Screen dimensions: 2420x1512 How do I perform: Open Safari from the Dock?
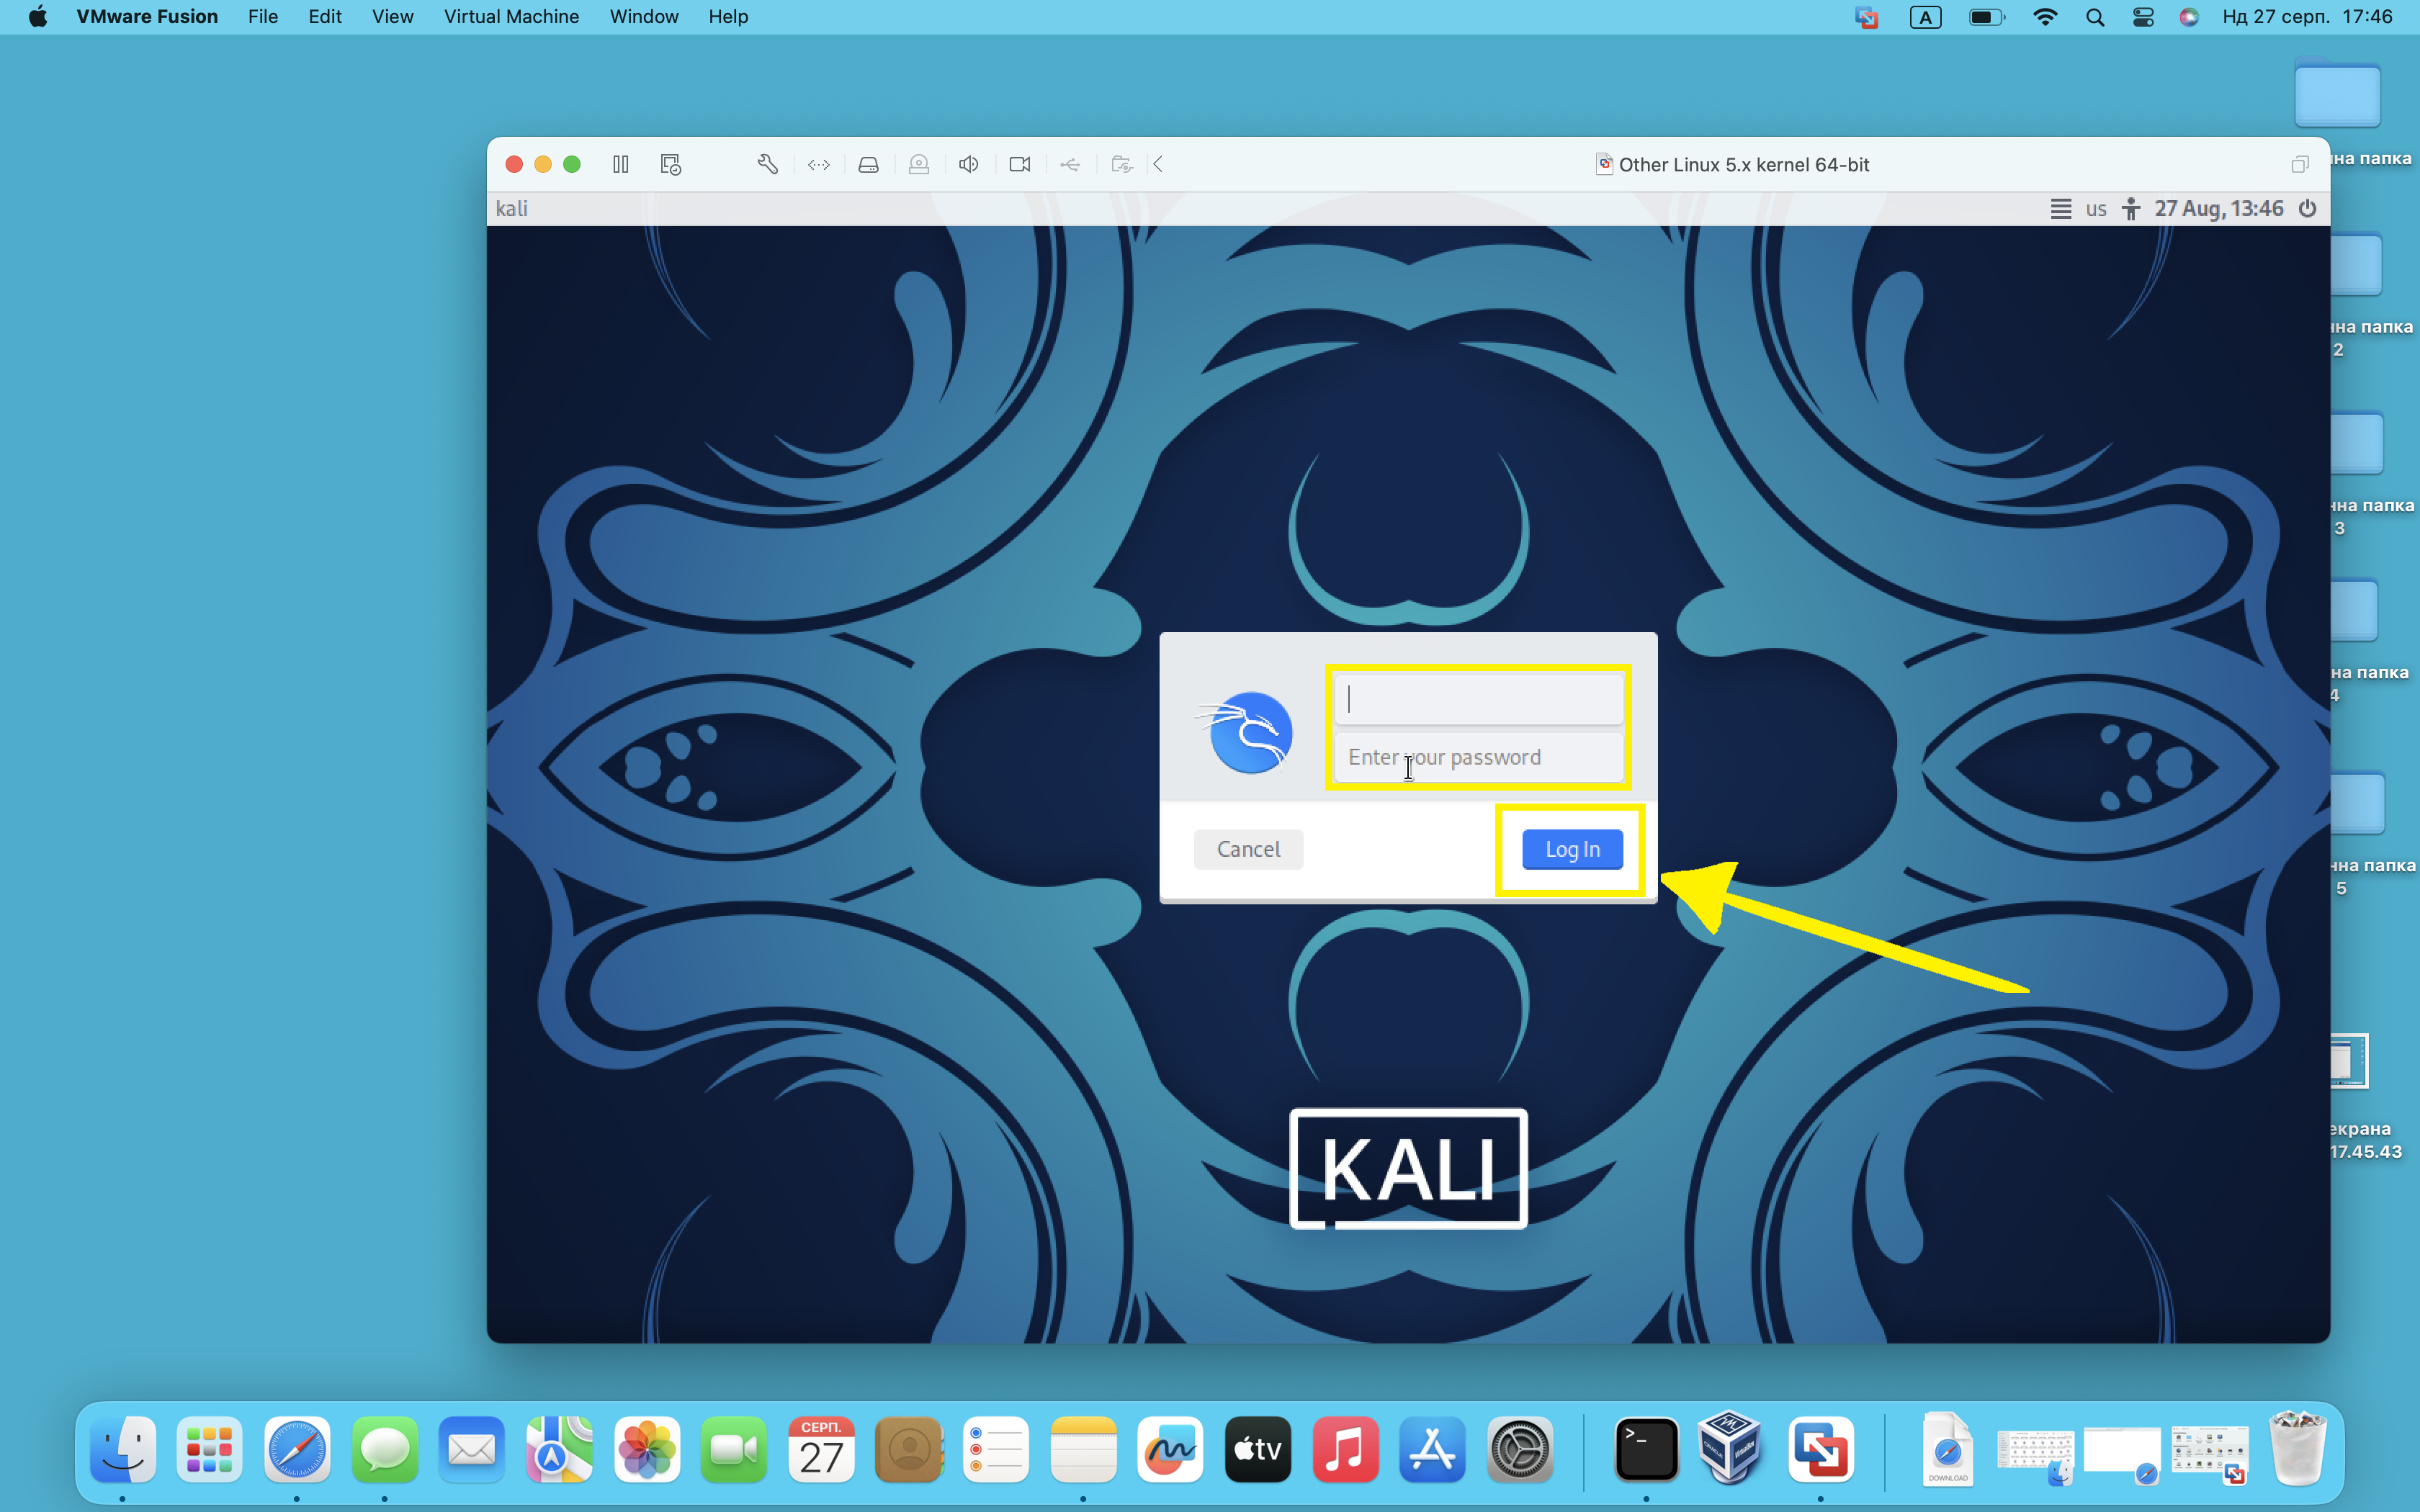point(297,1449)
